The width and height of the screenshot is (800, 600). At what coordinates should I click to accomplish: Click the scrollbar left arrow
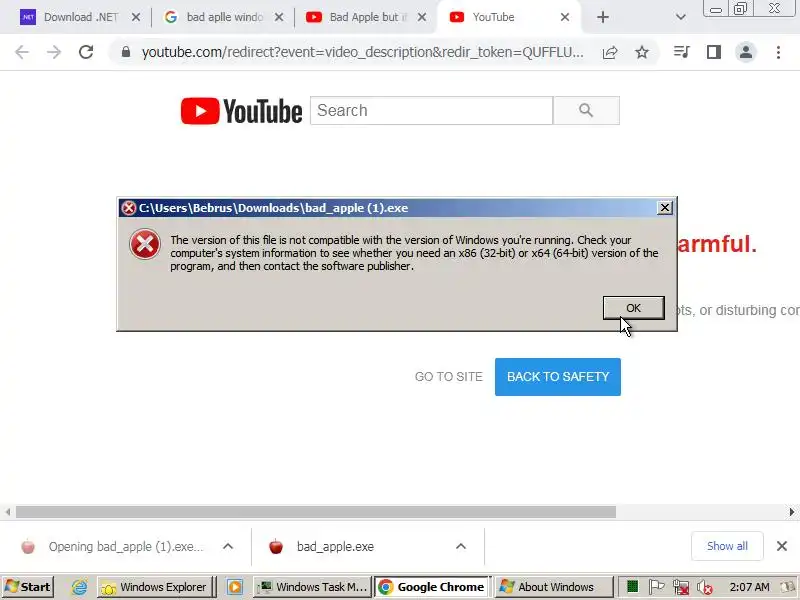pyautogui.click(x=8, y=512)
